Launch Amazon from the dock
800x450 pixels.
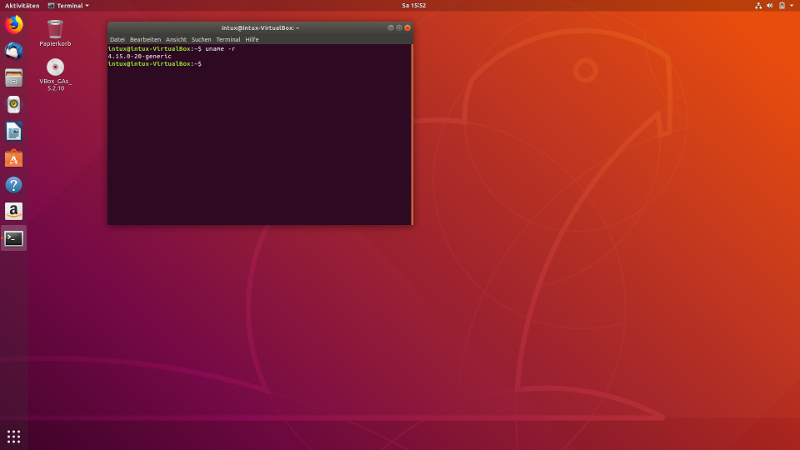[14, 211]
